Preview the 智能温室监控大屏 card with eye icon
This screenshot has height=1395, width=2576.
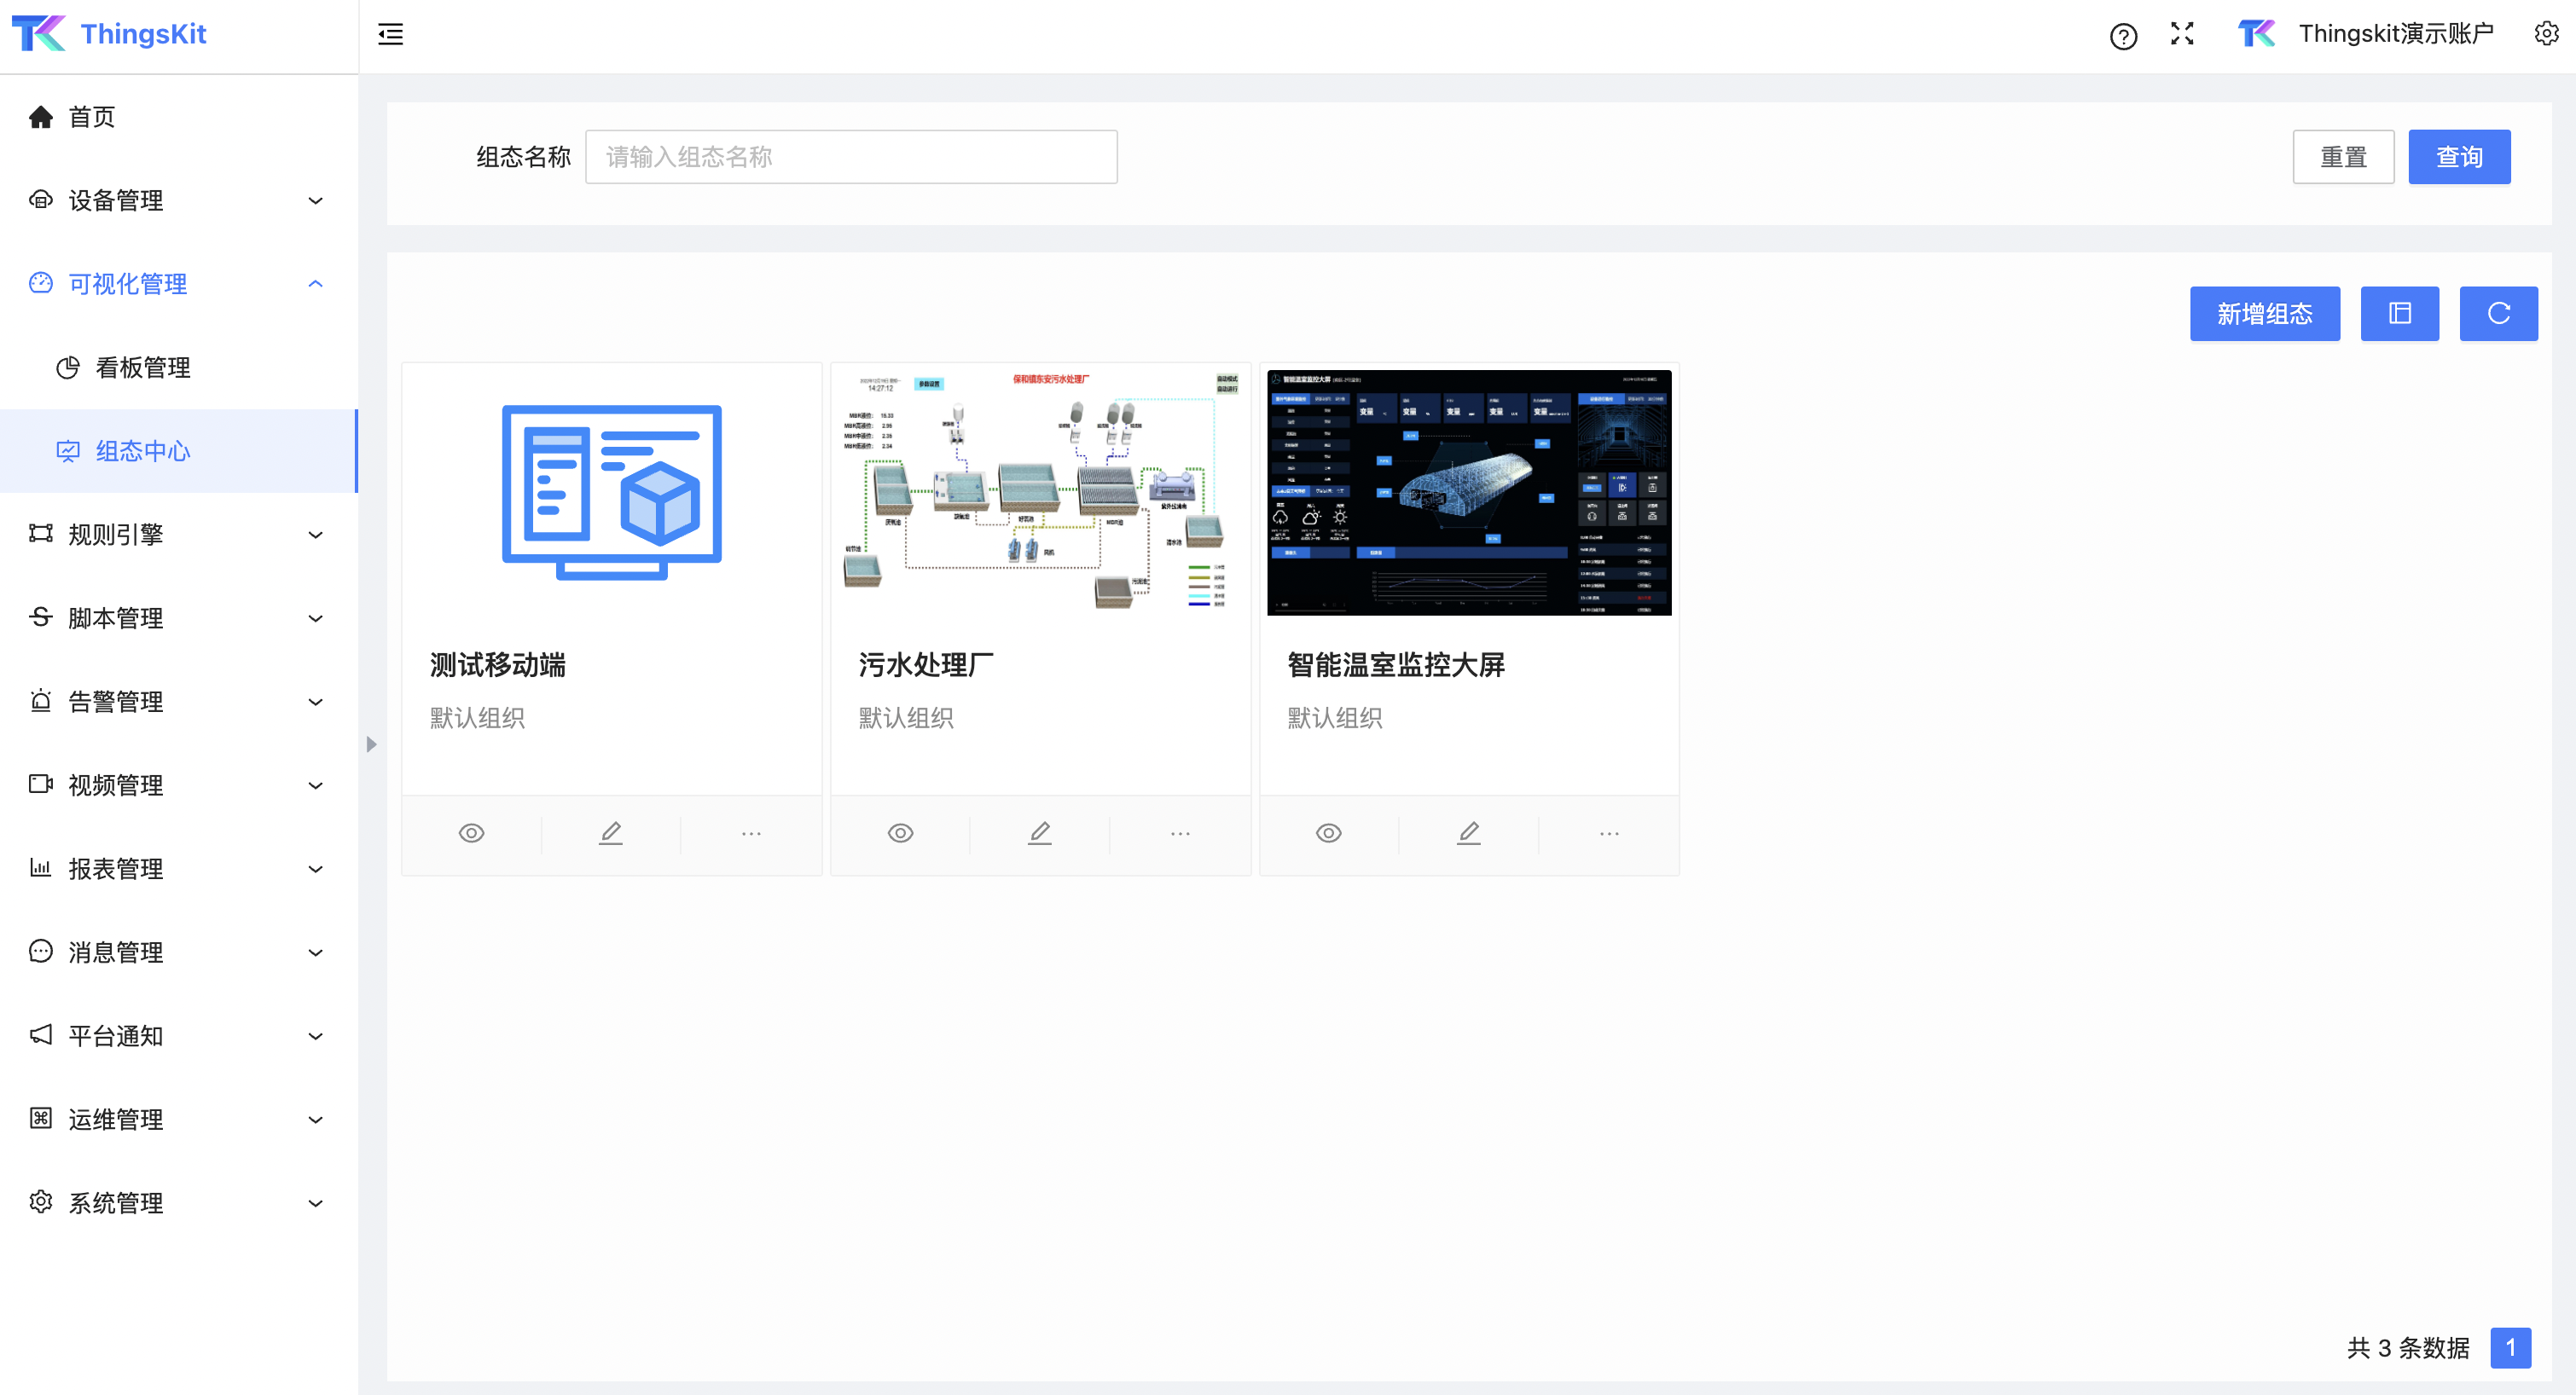[x=1329, y=833]
